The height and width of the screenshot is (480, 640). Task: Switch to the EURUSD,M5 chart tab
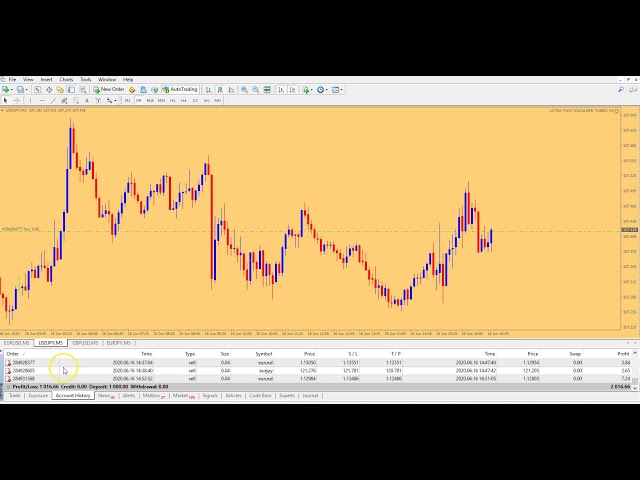click(18, 343)
